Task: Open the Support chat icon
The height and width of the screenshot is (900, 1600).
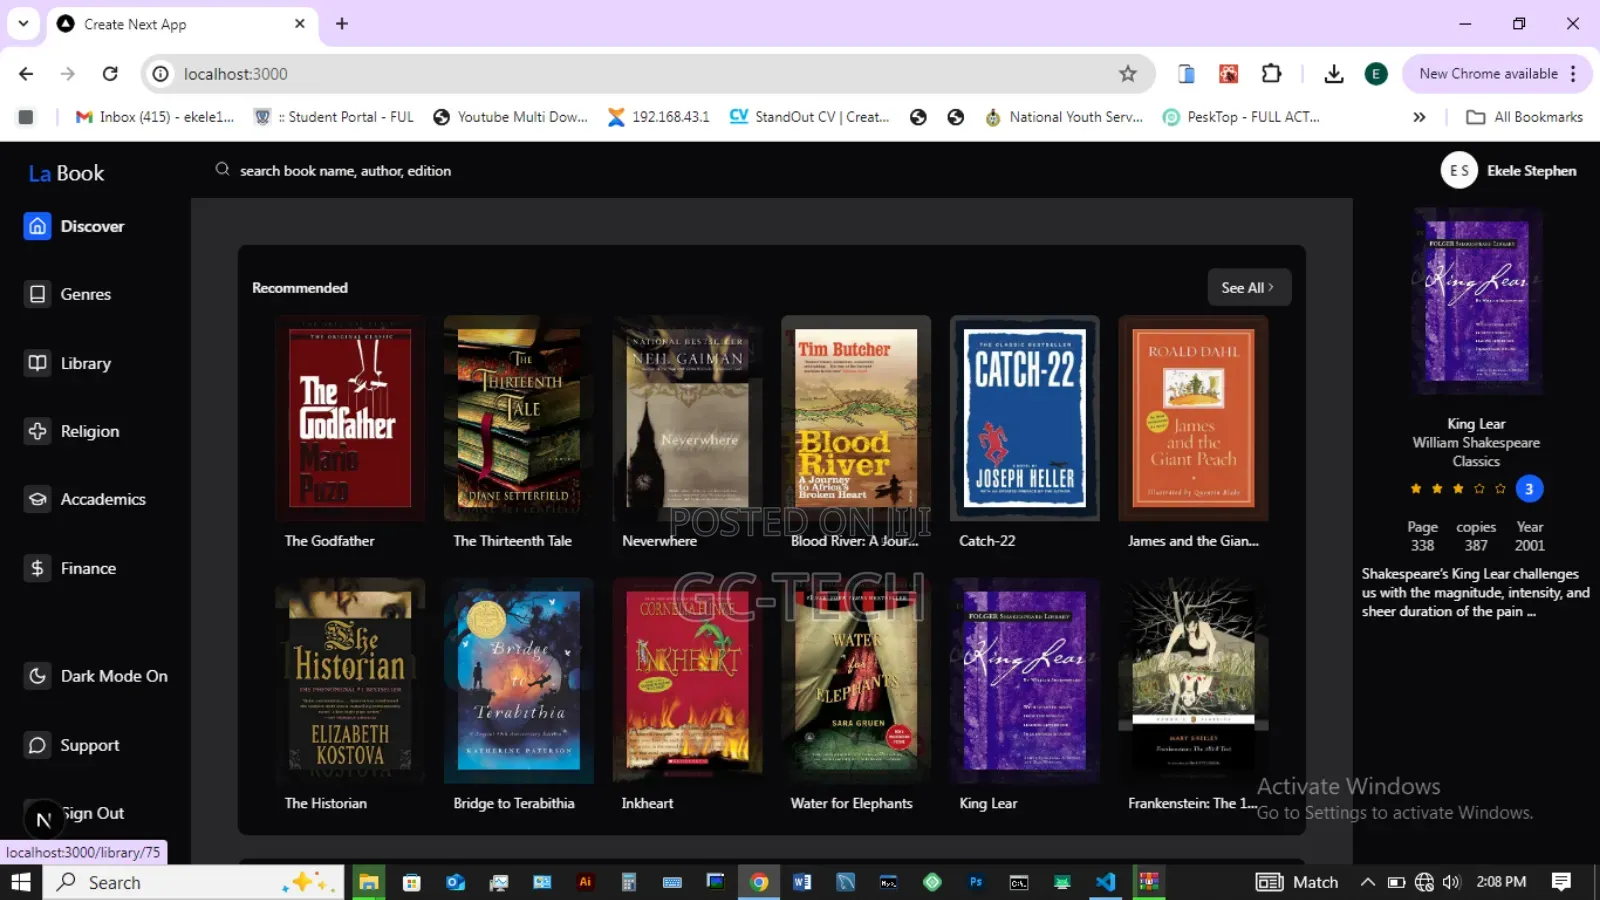Action: (x=37, y=745)
